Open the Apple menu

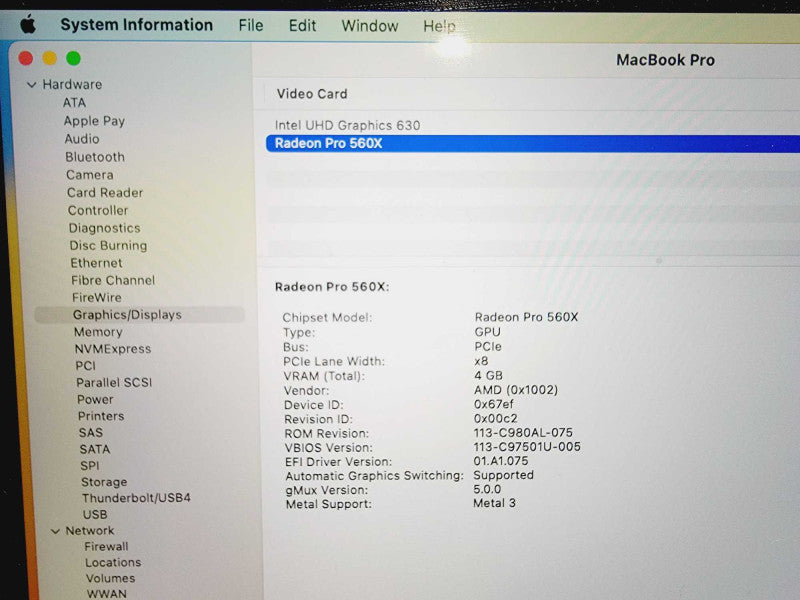coord(28,24)
